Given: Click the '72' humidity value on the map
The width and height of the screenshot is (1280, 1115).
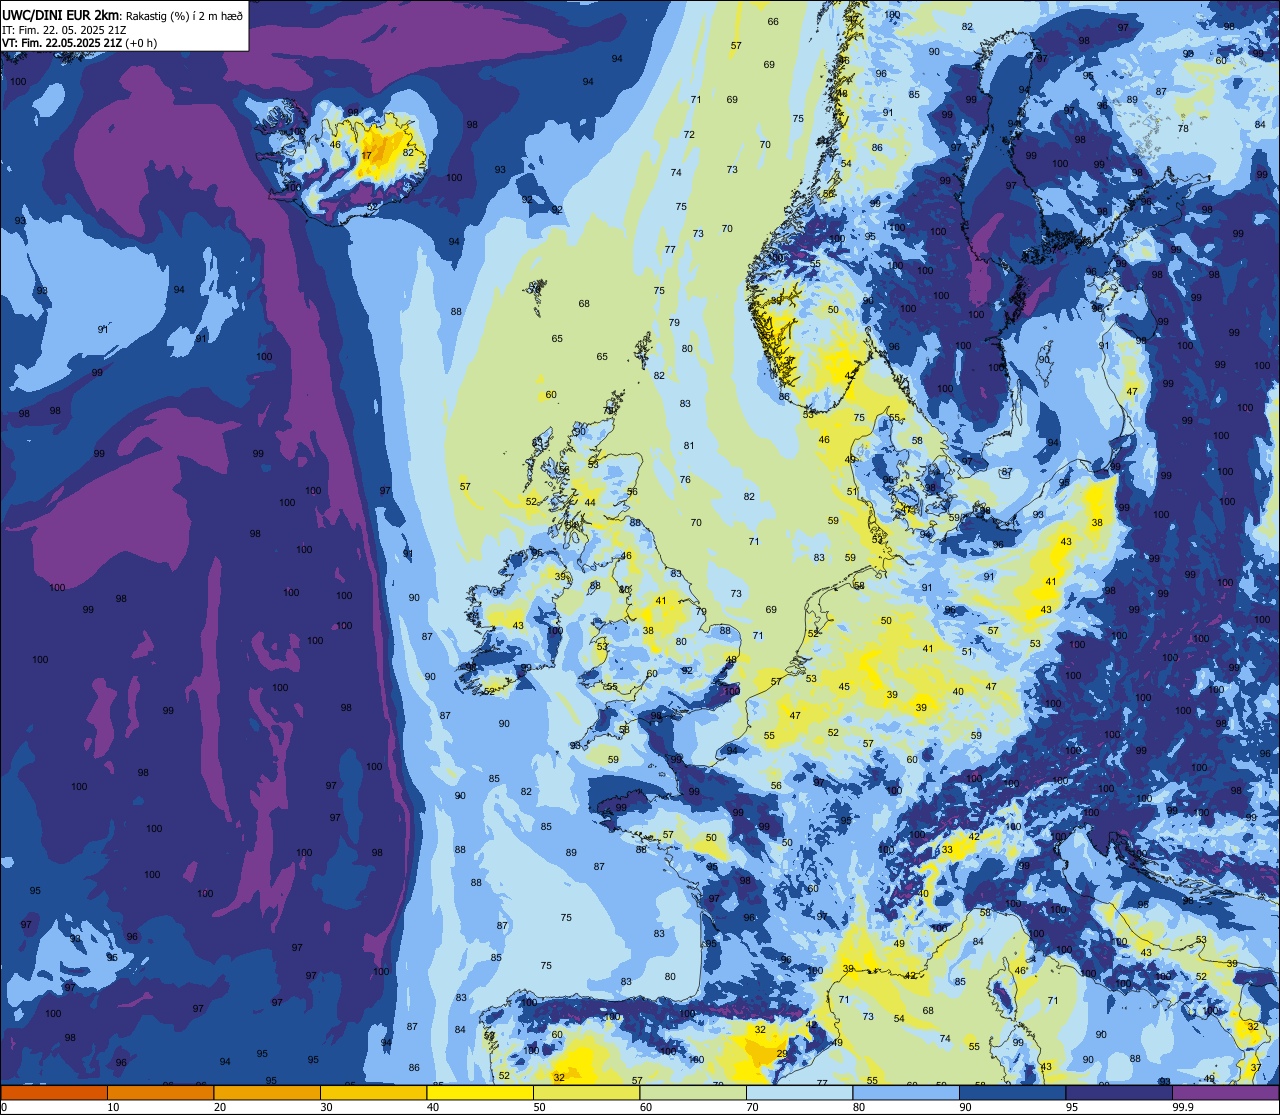Looking at the screenshot, I should 689,135.
